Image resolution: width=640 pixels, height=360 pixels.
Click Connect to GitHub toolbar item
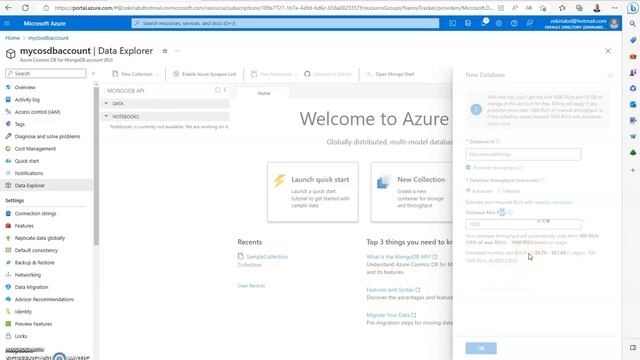click(x=328, y=74)
